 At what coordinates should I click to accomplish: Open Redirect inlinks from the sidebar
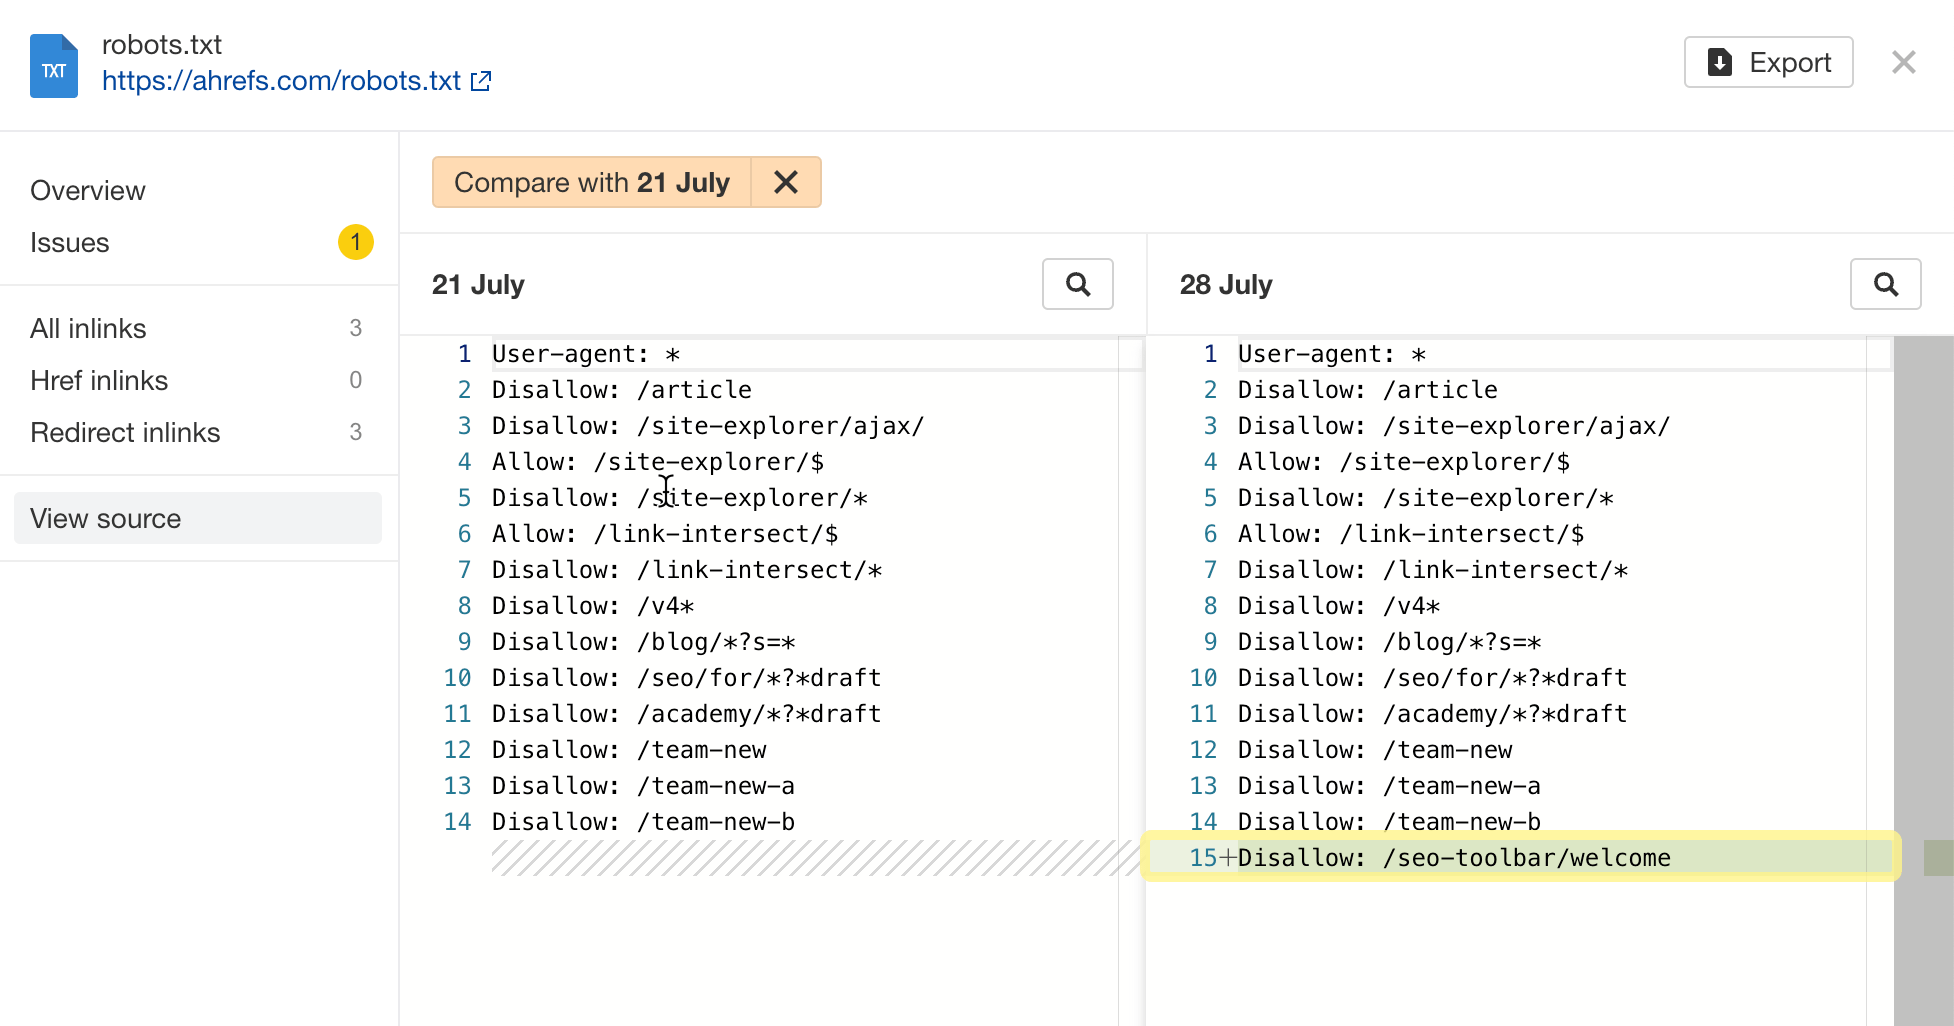125,432
